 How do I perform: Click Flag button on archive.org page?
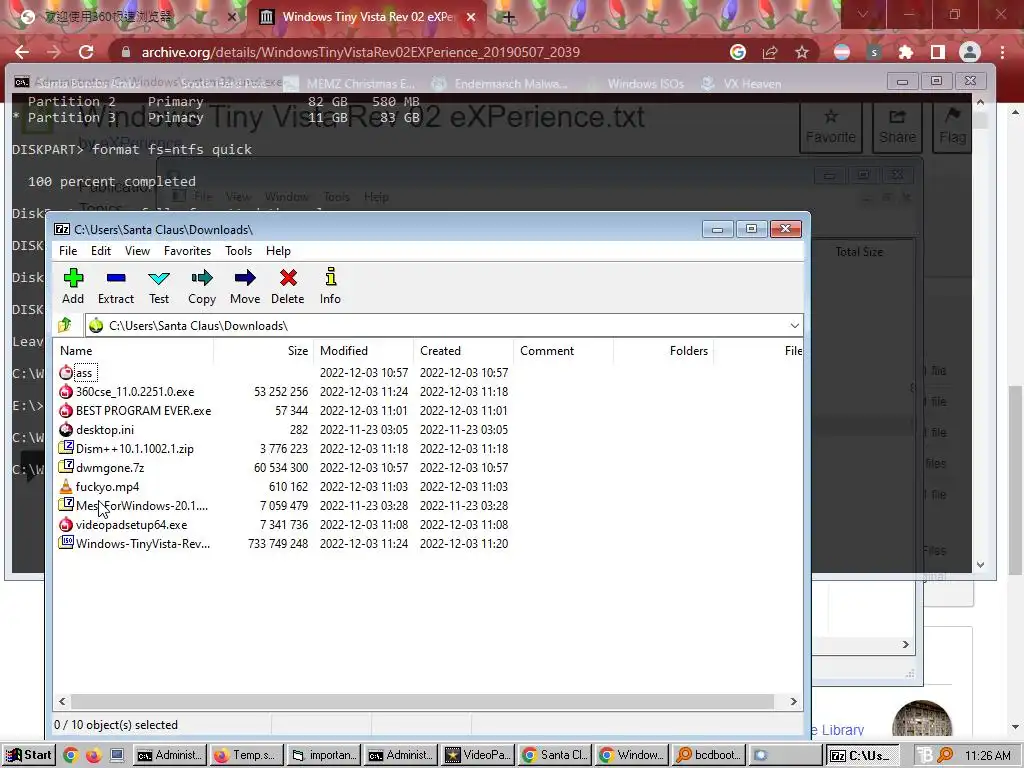click(x=953, y=127)
